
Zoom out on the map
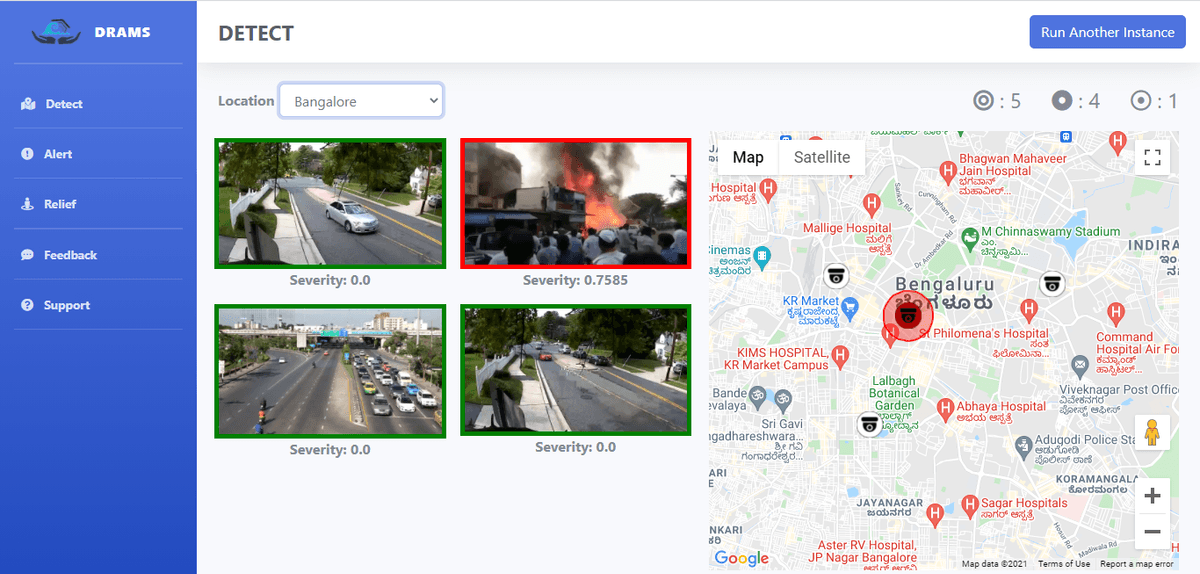pyautogui.click(x=1152, y=531)
